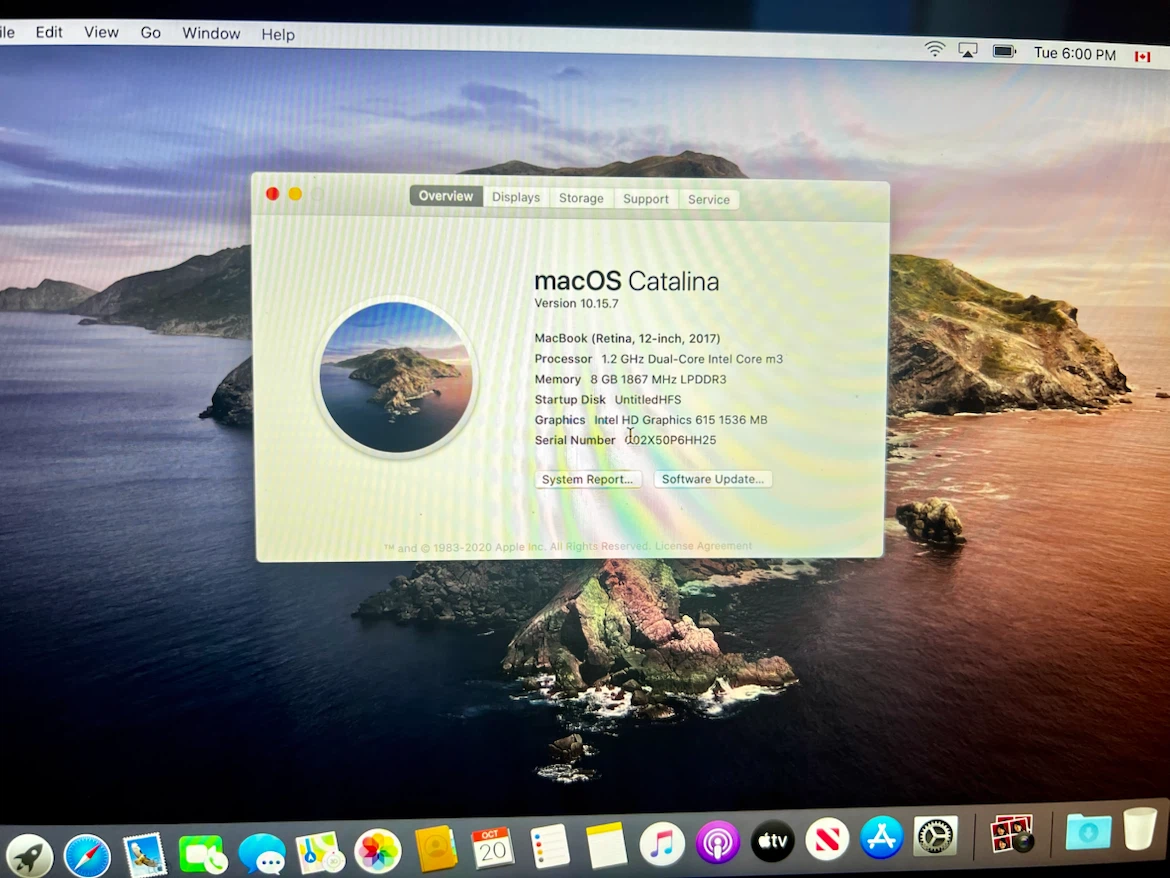Switch to the Support tab
The image size is (1170, 878).
(x=645, y=198)
